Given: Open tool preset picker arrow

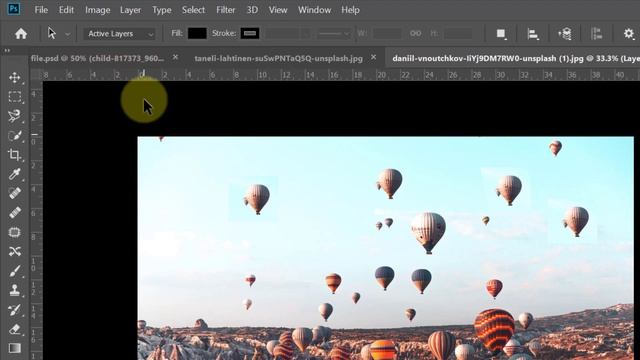Looking at the screenshot, I should 67,34.
